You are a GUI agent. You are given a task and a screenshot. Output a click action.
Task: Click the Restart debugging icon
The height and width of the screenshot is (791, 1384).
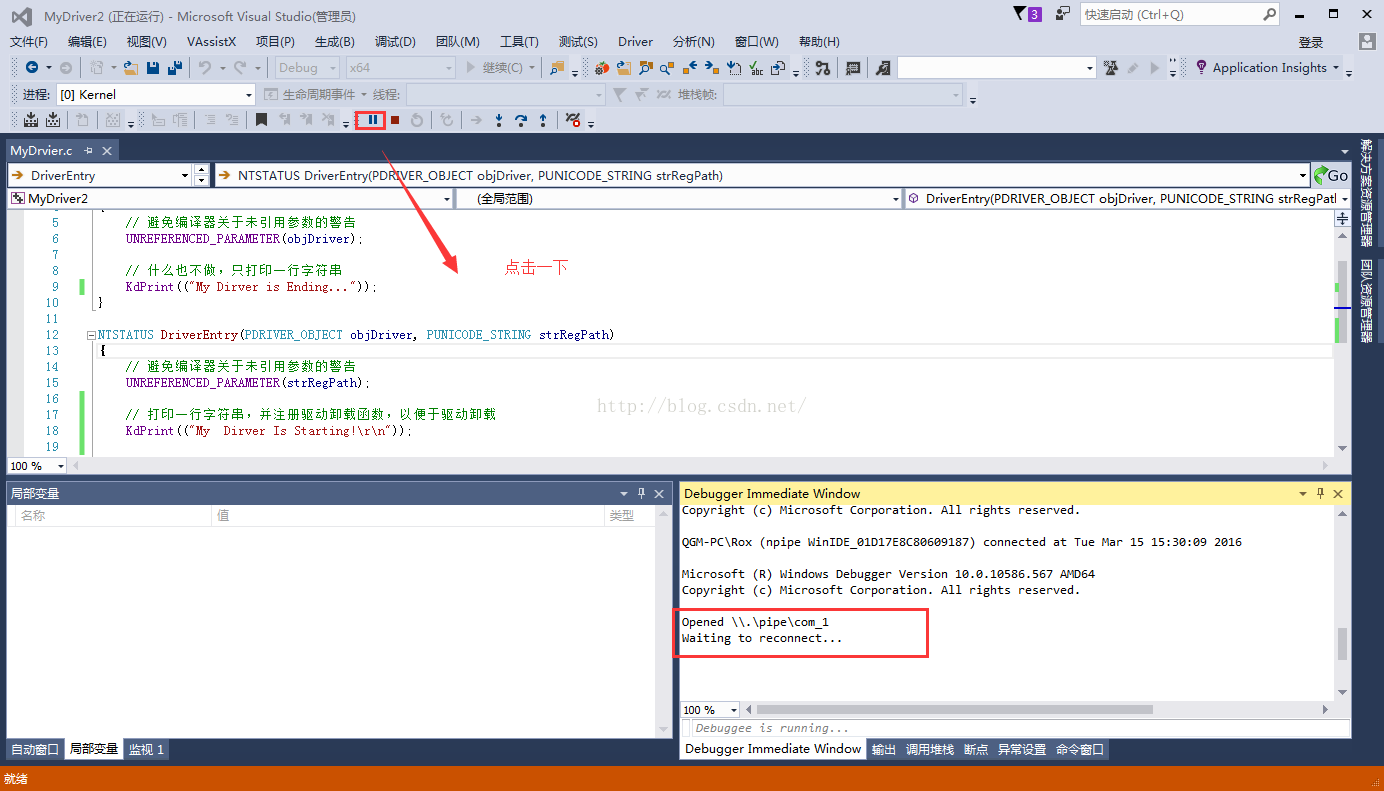pos(417,120)
